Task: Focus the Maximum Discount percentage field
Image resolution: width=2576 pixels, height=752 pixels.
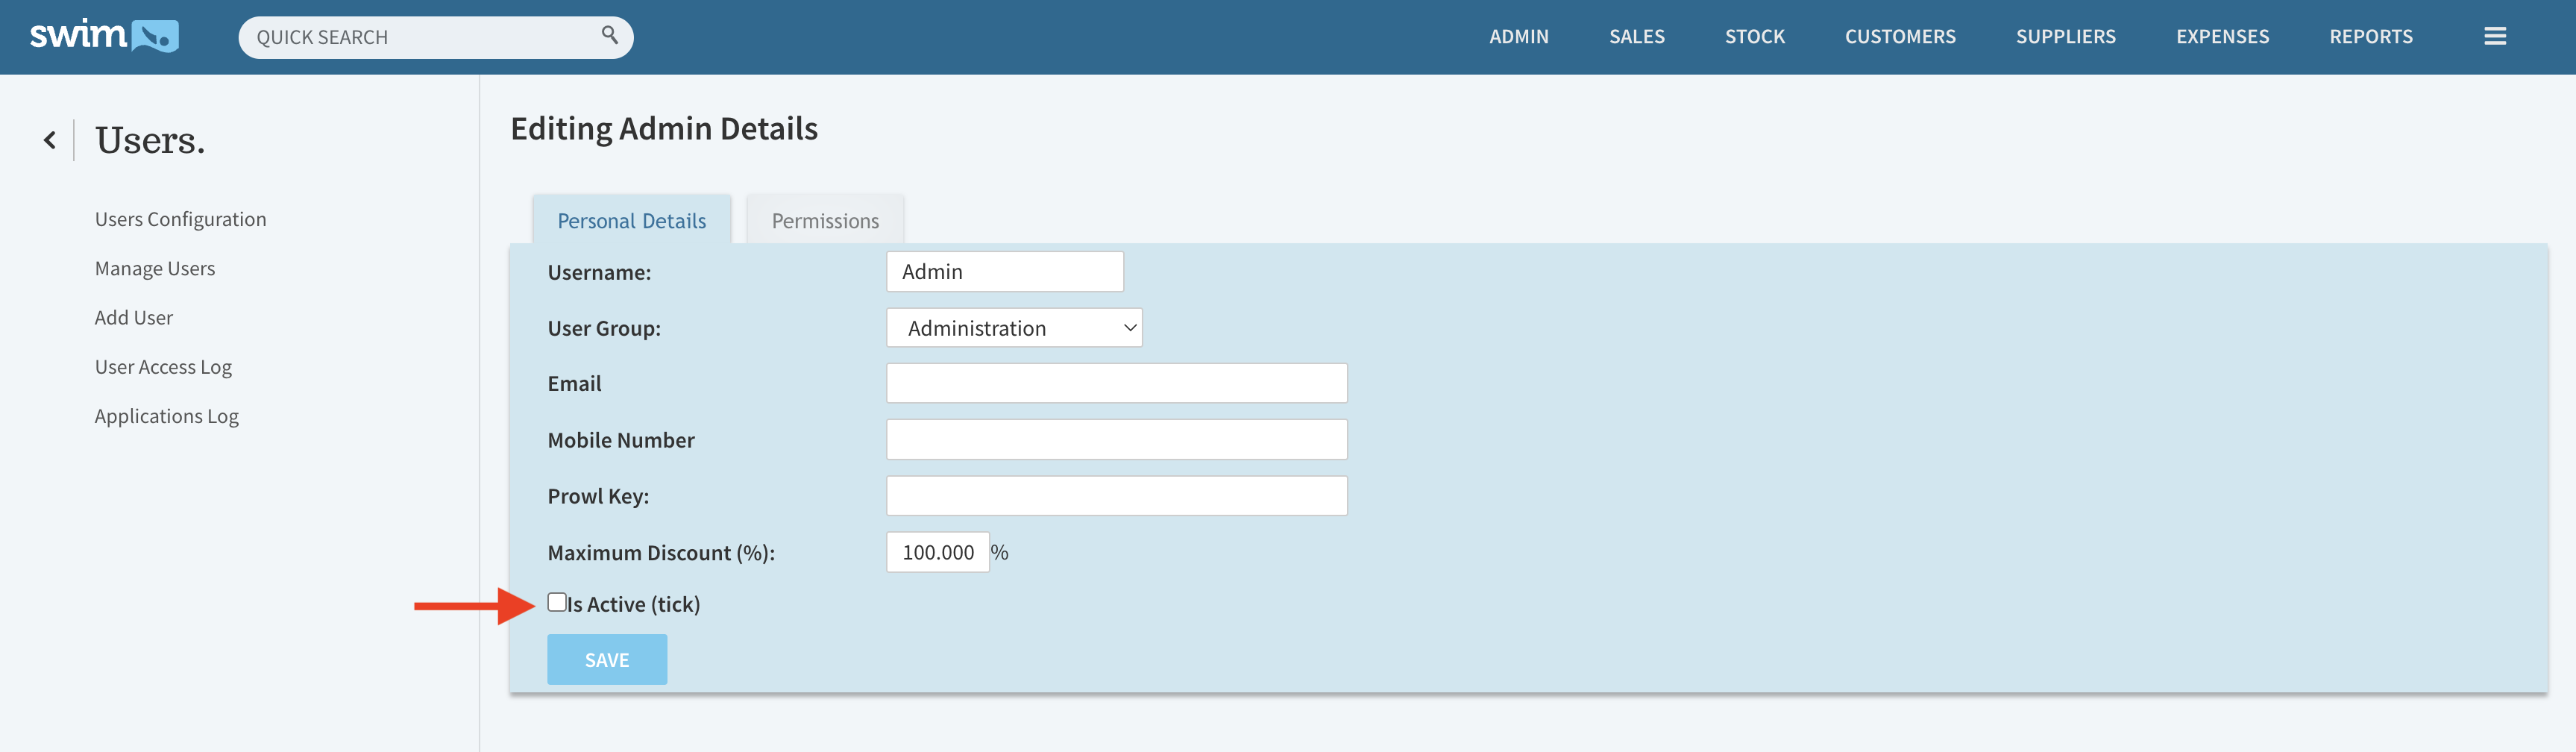Action: (937, 552)
